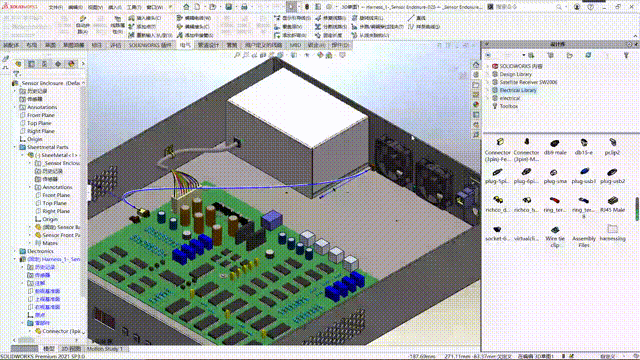Click the Open file icon
The width and height of the screenshot is (640, 360).
[213, 7]
